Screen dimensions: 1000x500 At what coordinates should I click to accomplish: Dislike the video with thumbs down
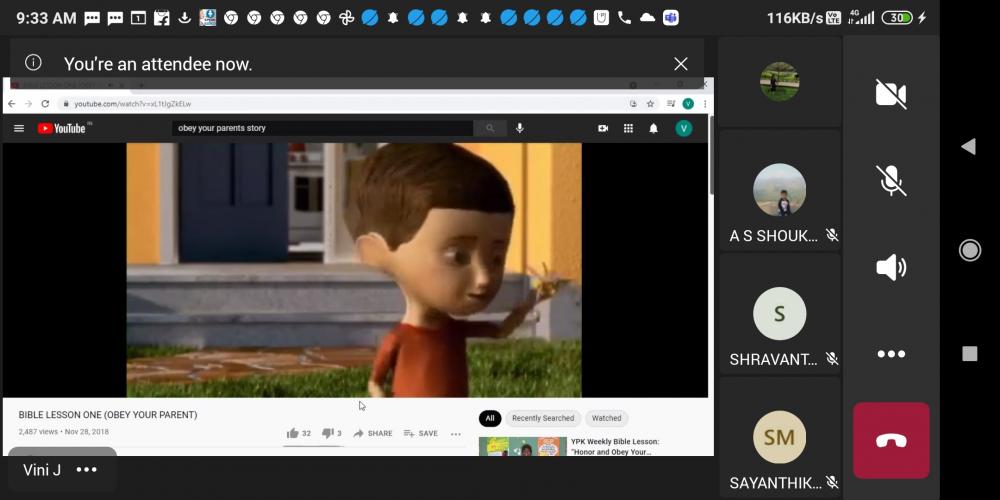click(x=328, y=433)
